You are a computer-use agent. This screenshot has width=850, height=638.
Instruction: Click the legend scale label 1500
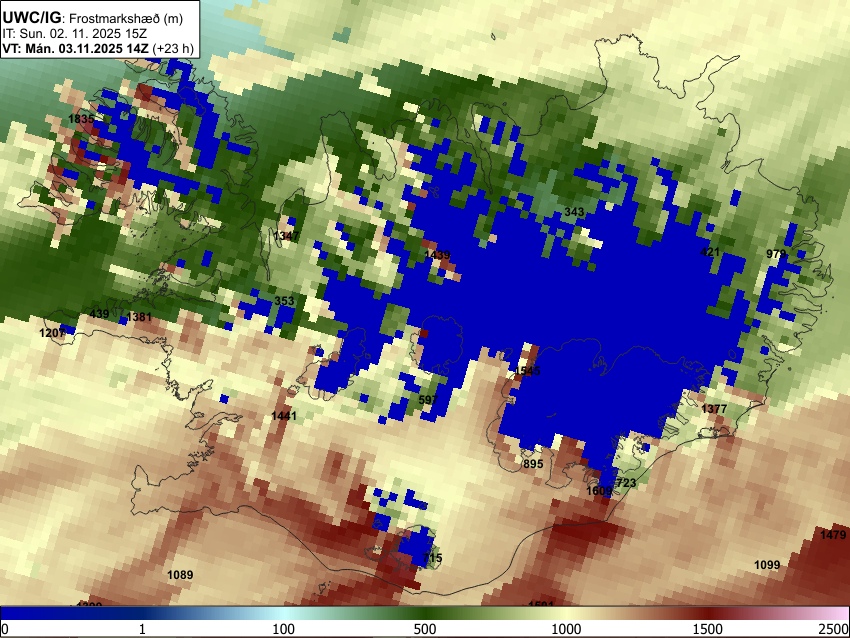[708, 629]
